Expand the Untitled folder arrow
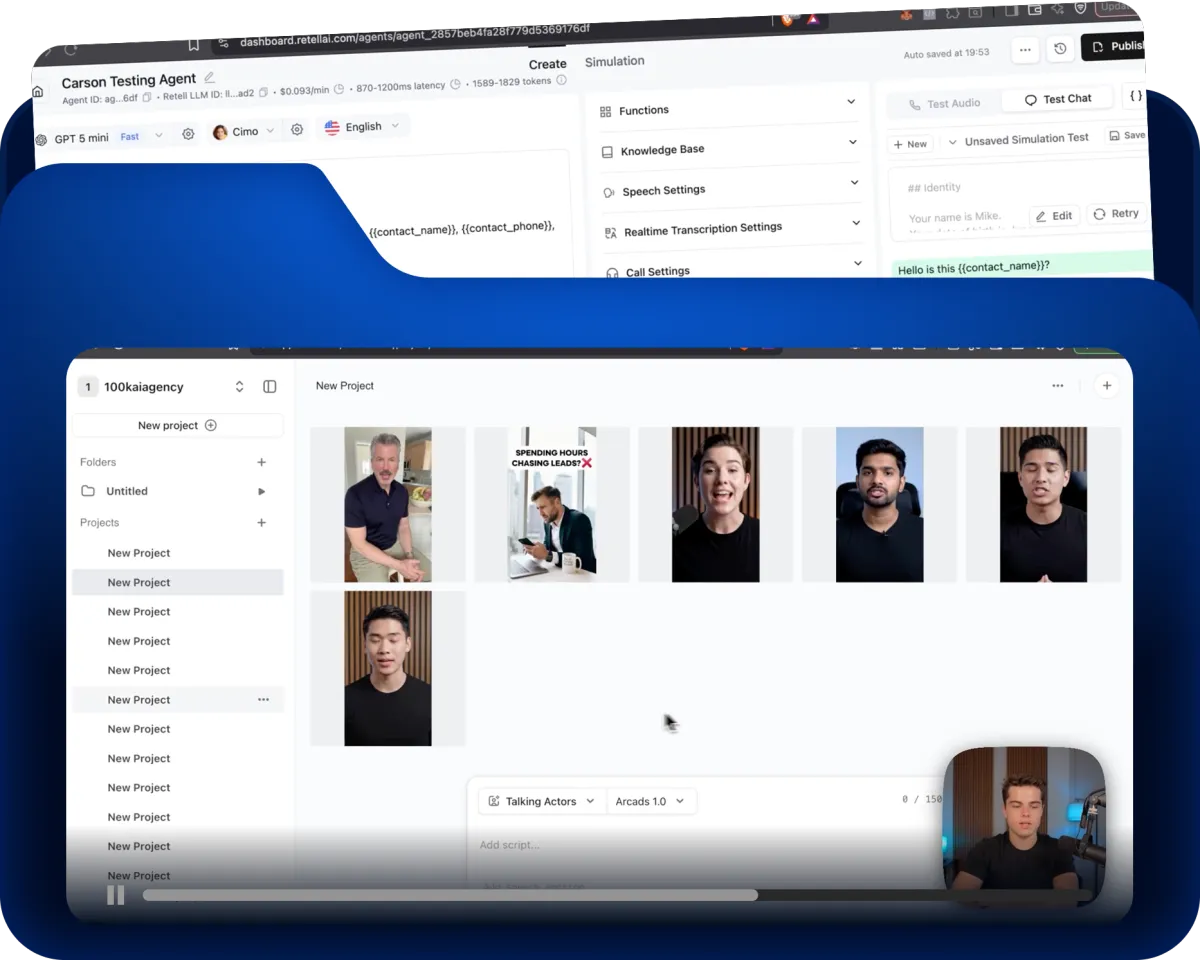The width and height of the screenshot is (1200, 960). point(262,491)
